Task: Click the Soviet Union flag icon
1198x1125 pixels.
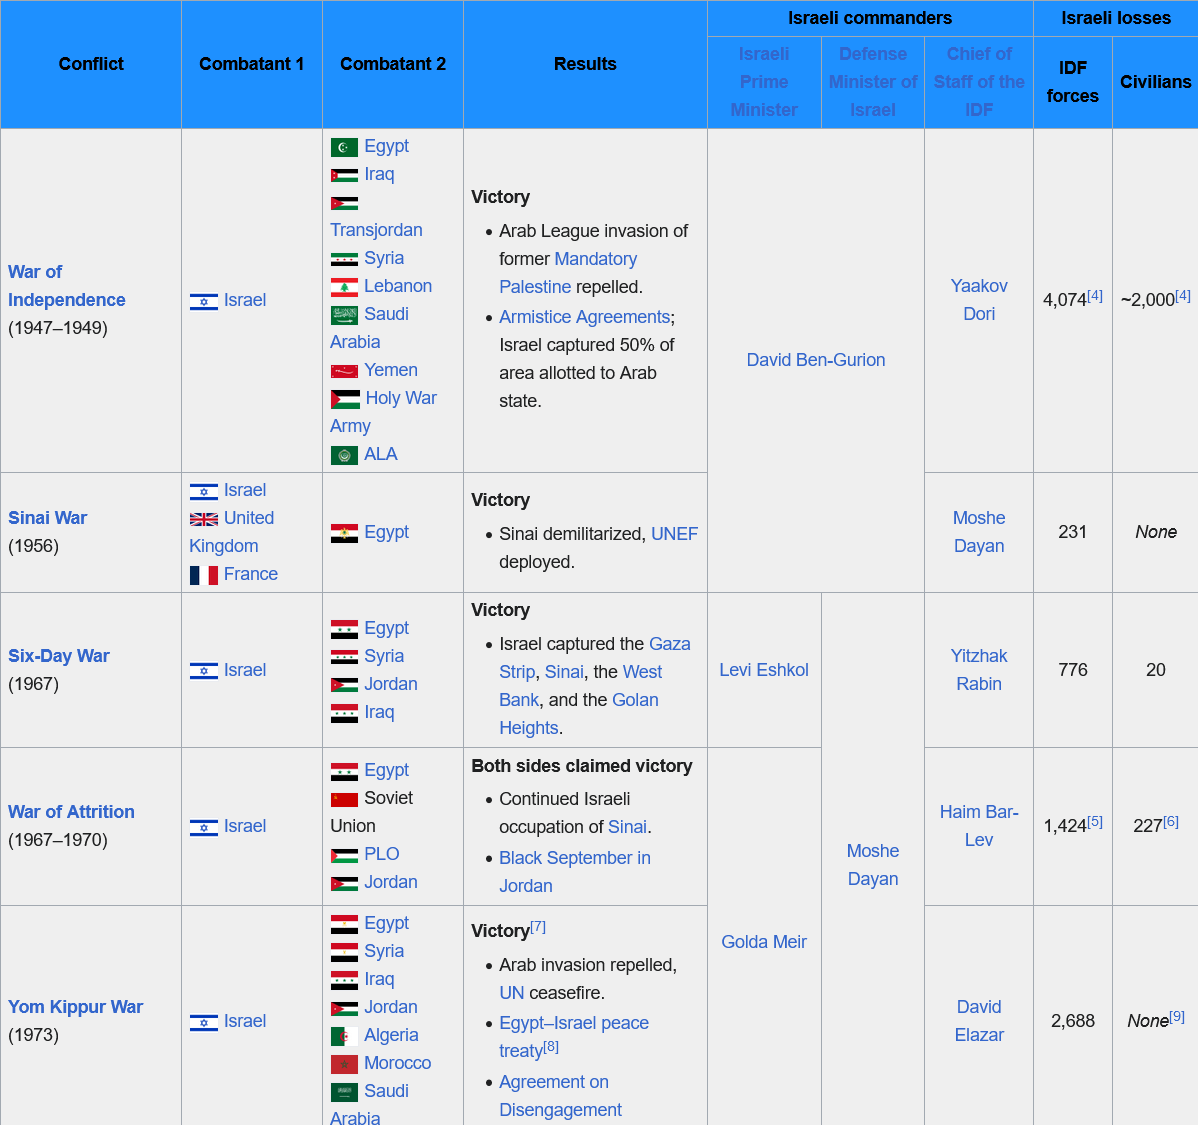Action: point(344,800)
